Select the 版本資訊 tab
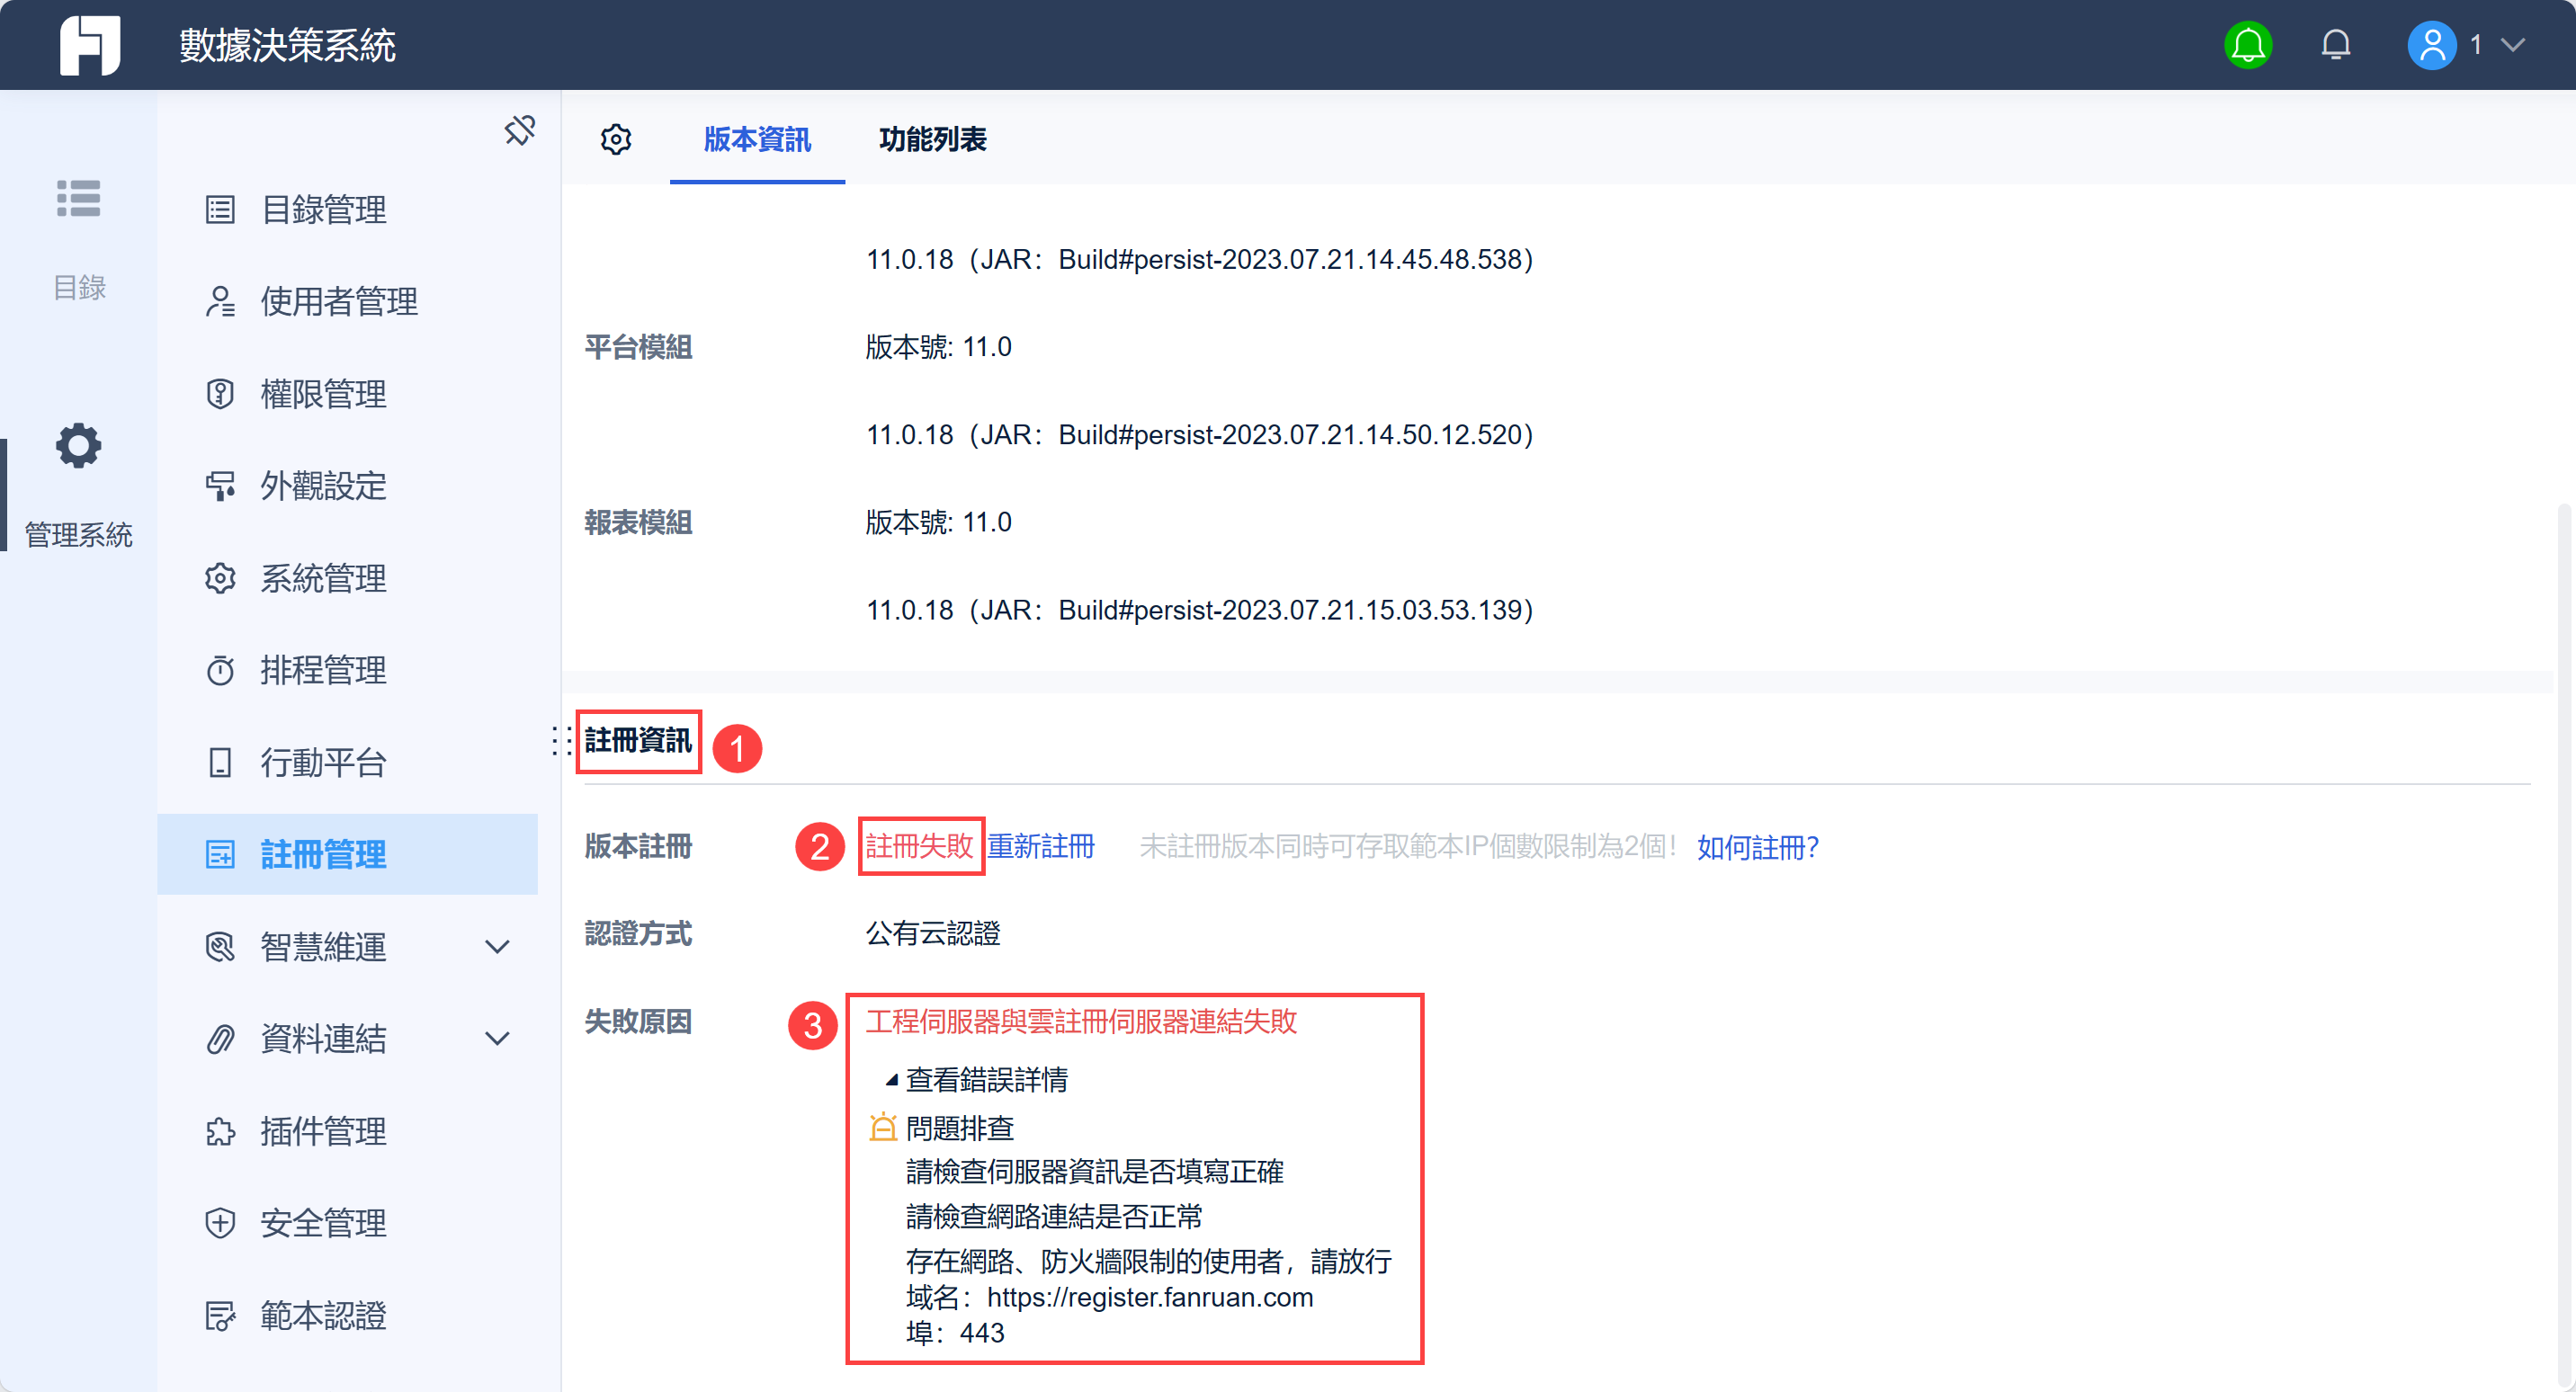This screenshot has height=1392, width=2576. [757, 139]
